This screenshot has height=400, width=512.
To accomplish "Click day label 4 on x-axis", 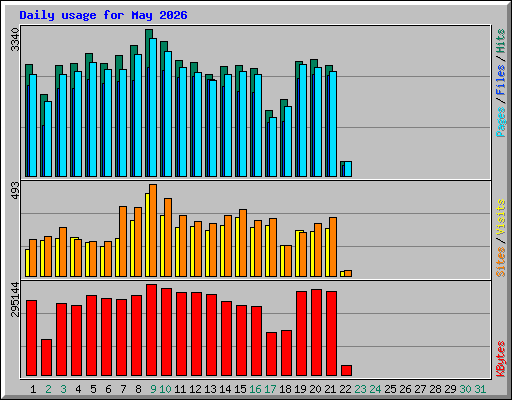I will pyautogui.click(x=78, y=389).
